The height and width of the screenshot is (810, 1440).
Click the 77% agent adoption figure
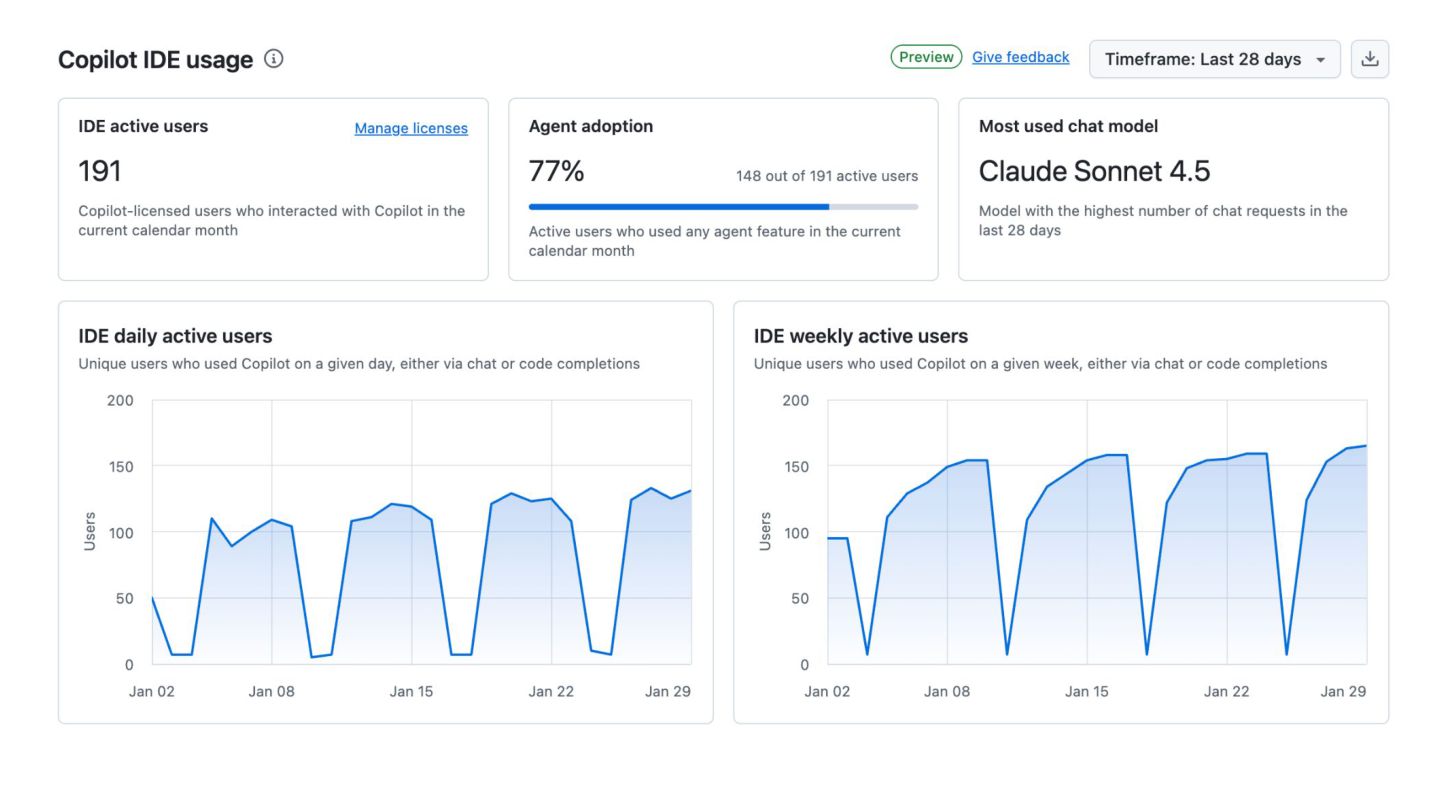(556, 171)
